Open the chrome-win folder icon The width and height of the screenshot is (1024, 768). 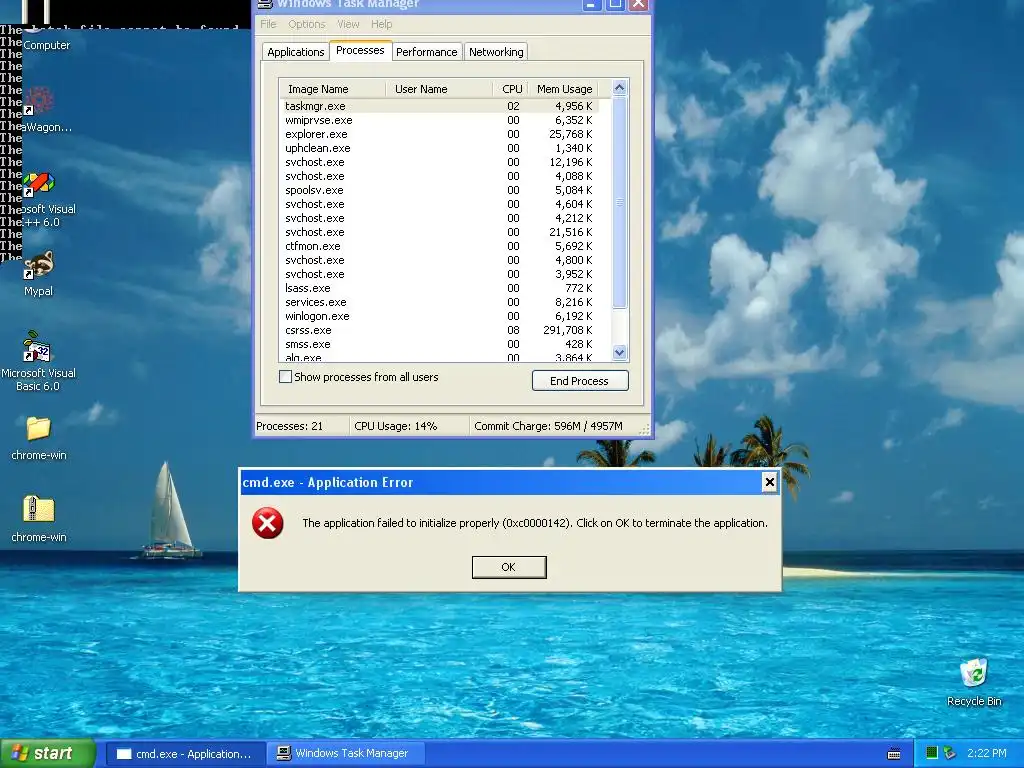pos(39,428)
